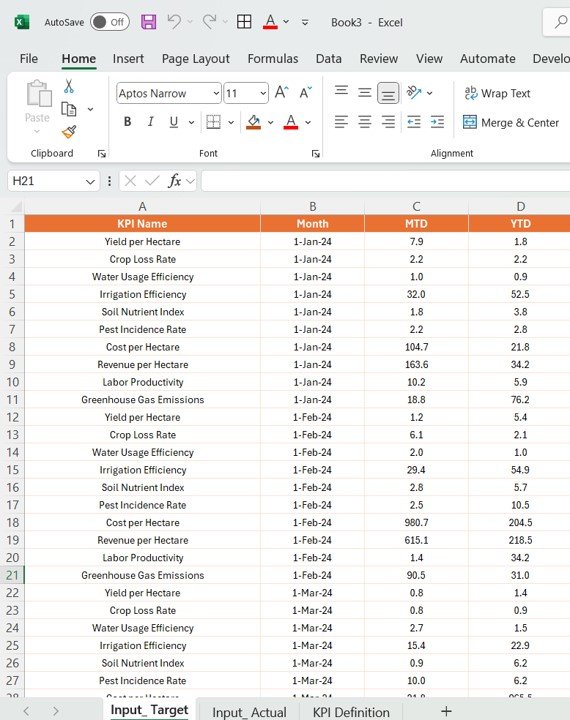The height and width of the screenshot is (720, 570).
Task: Click Merge & Center button
Action: pos(511,123)
